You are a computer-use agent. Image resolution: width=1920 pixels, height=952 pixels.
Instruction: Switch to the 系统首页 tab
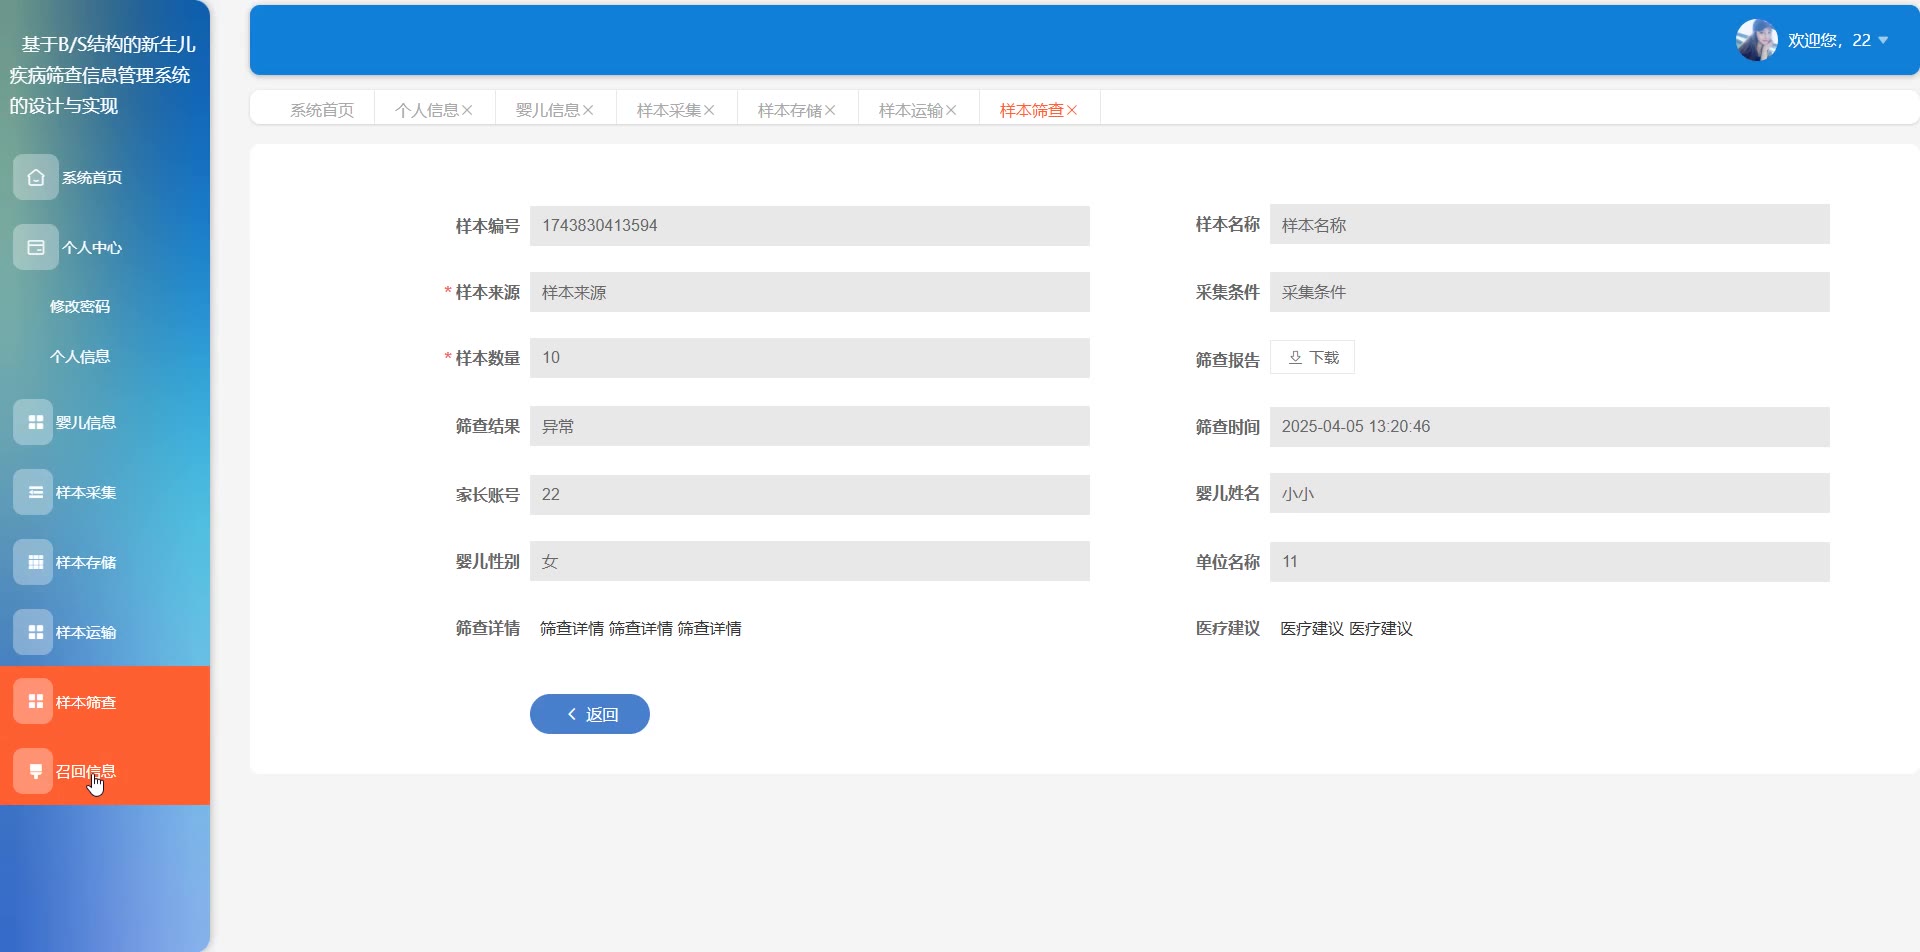click(x=322, y=110)
